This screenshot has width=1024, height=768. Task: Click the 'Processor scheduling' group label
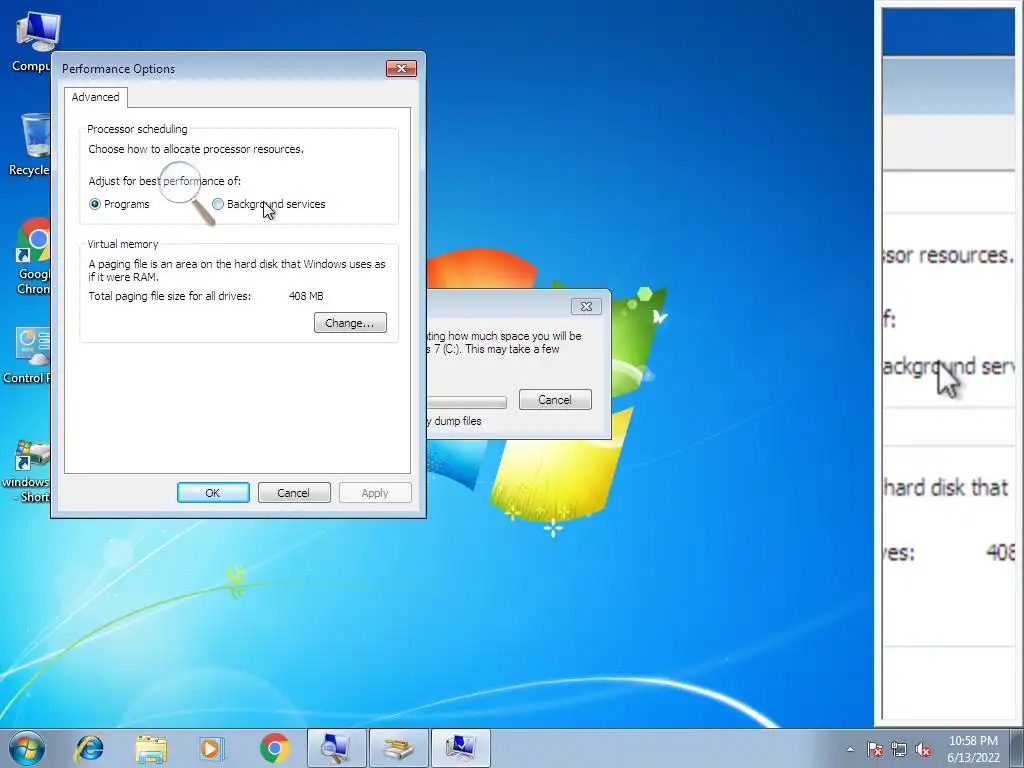tap(137, 129)
